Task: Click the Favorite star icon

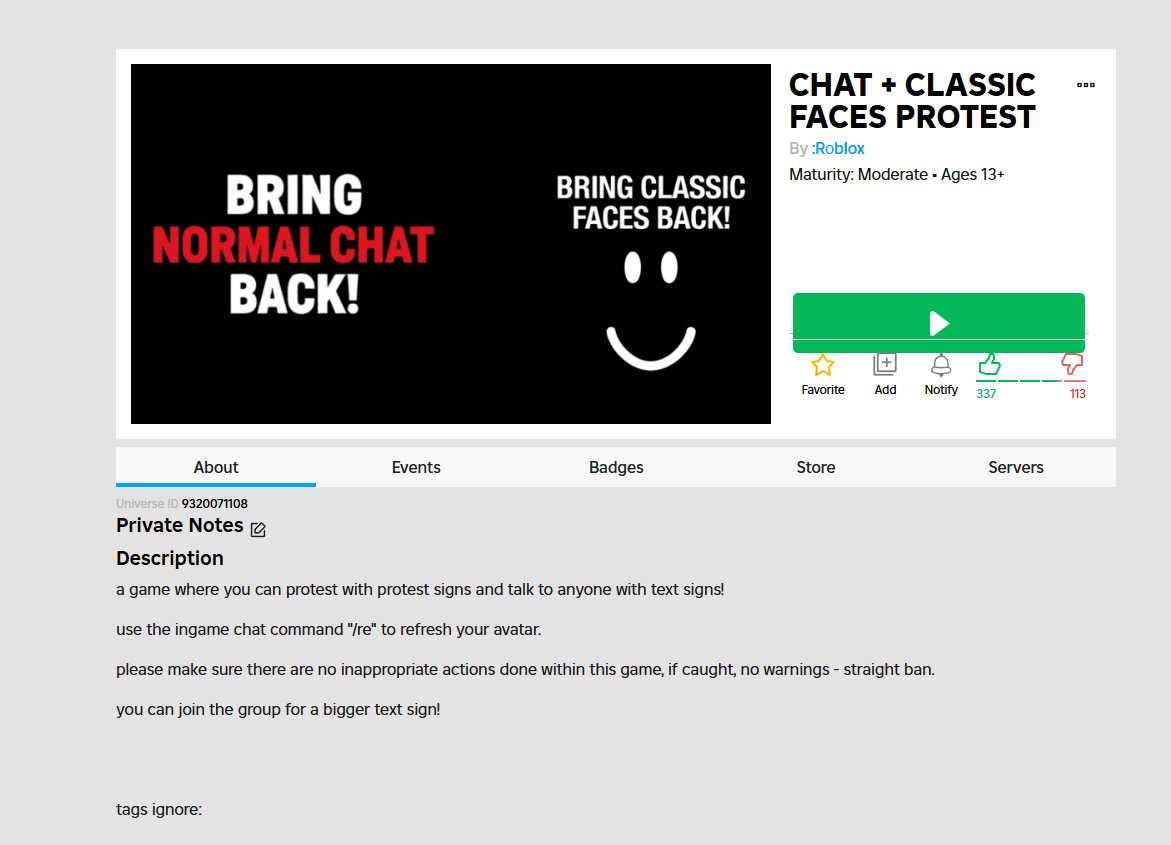Action: 823,365
